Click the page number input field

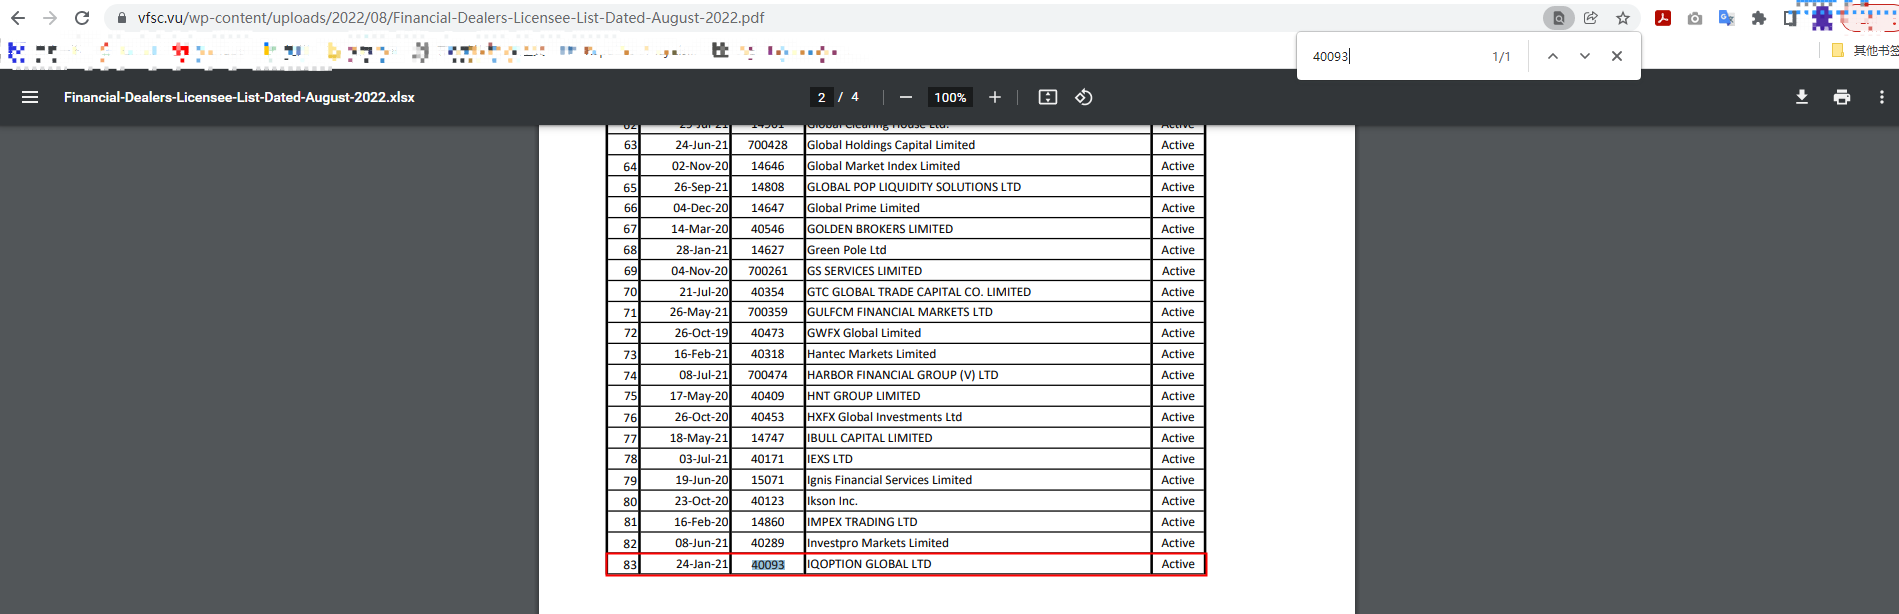[x=821, y=97]
